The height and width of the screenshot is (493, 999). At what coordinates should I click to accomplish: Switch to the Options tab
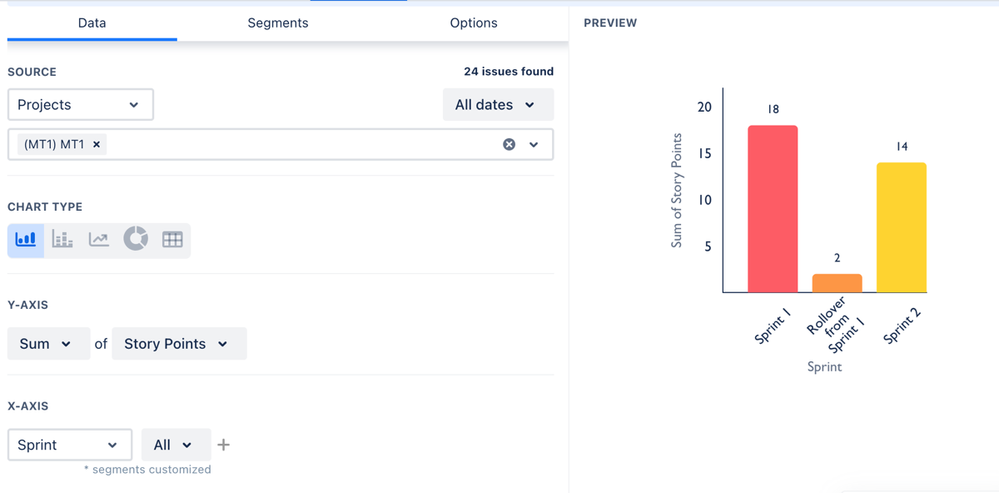[473, 23]
